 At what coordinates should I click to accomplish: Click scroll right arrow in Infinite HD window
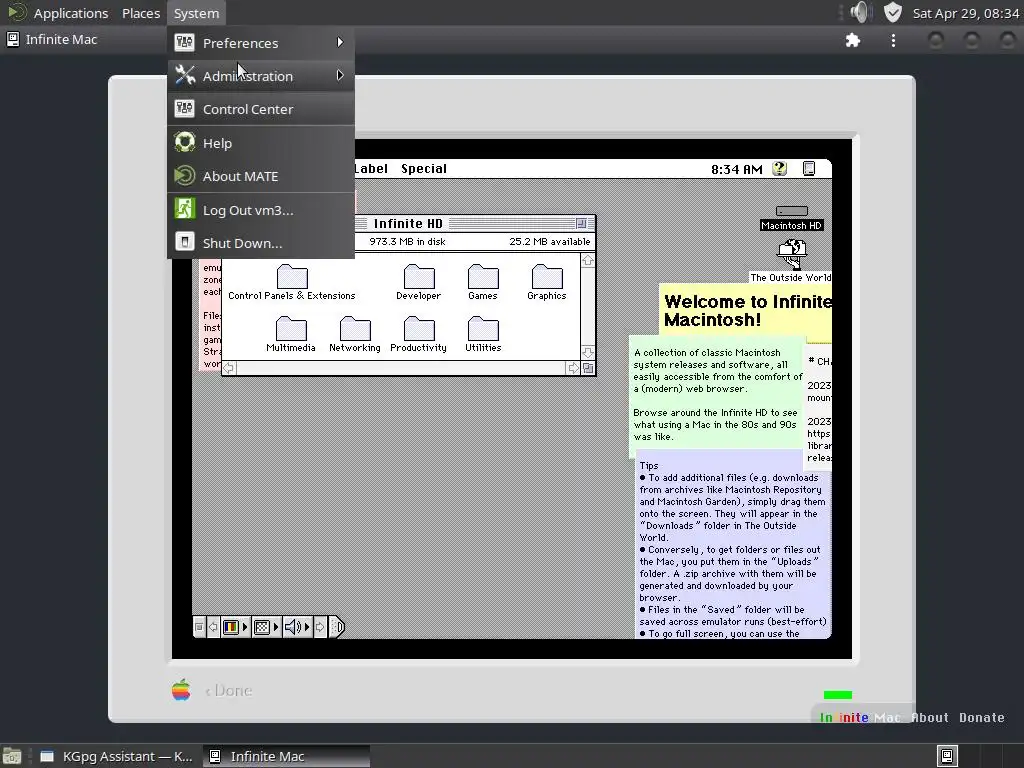click(573, 368)
